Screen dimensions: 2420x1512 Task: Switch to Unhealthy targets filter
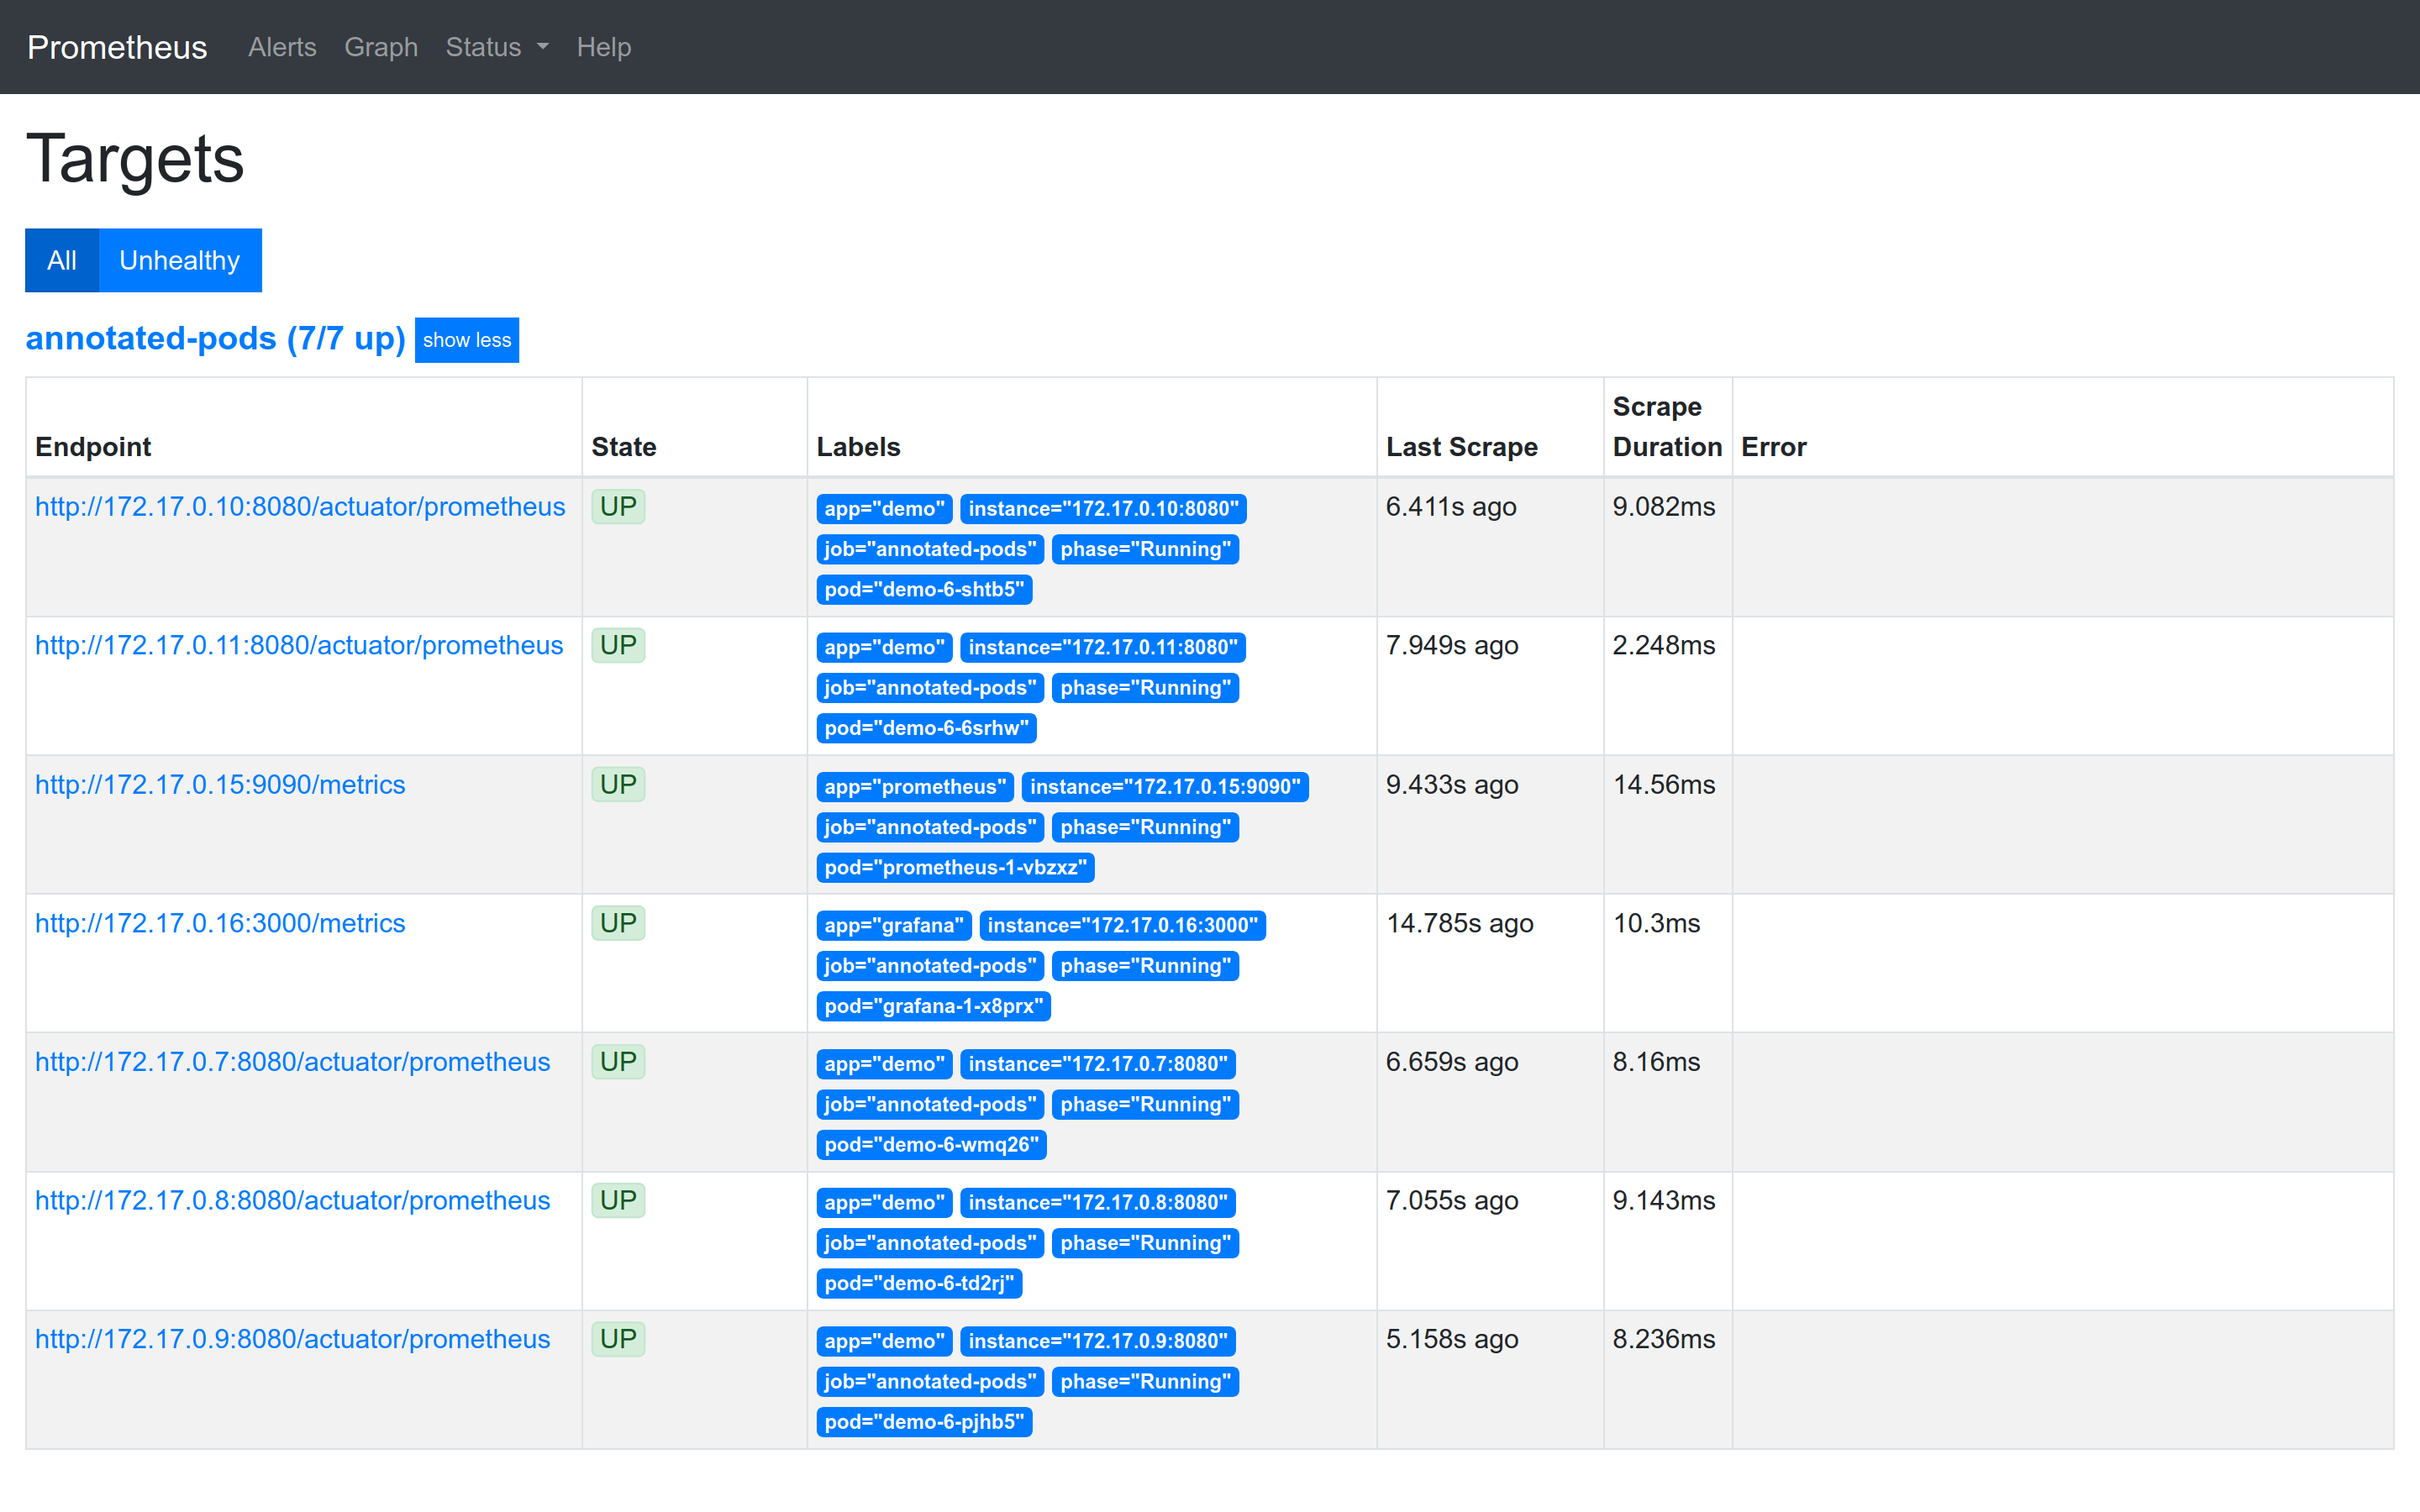pos(179,260)
